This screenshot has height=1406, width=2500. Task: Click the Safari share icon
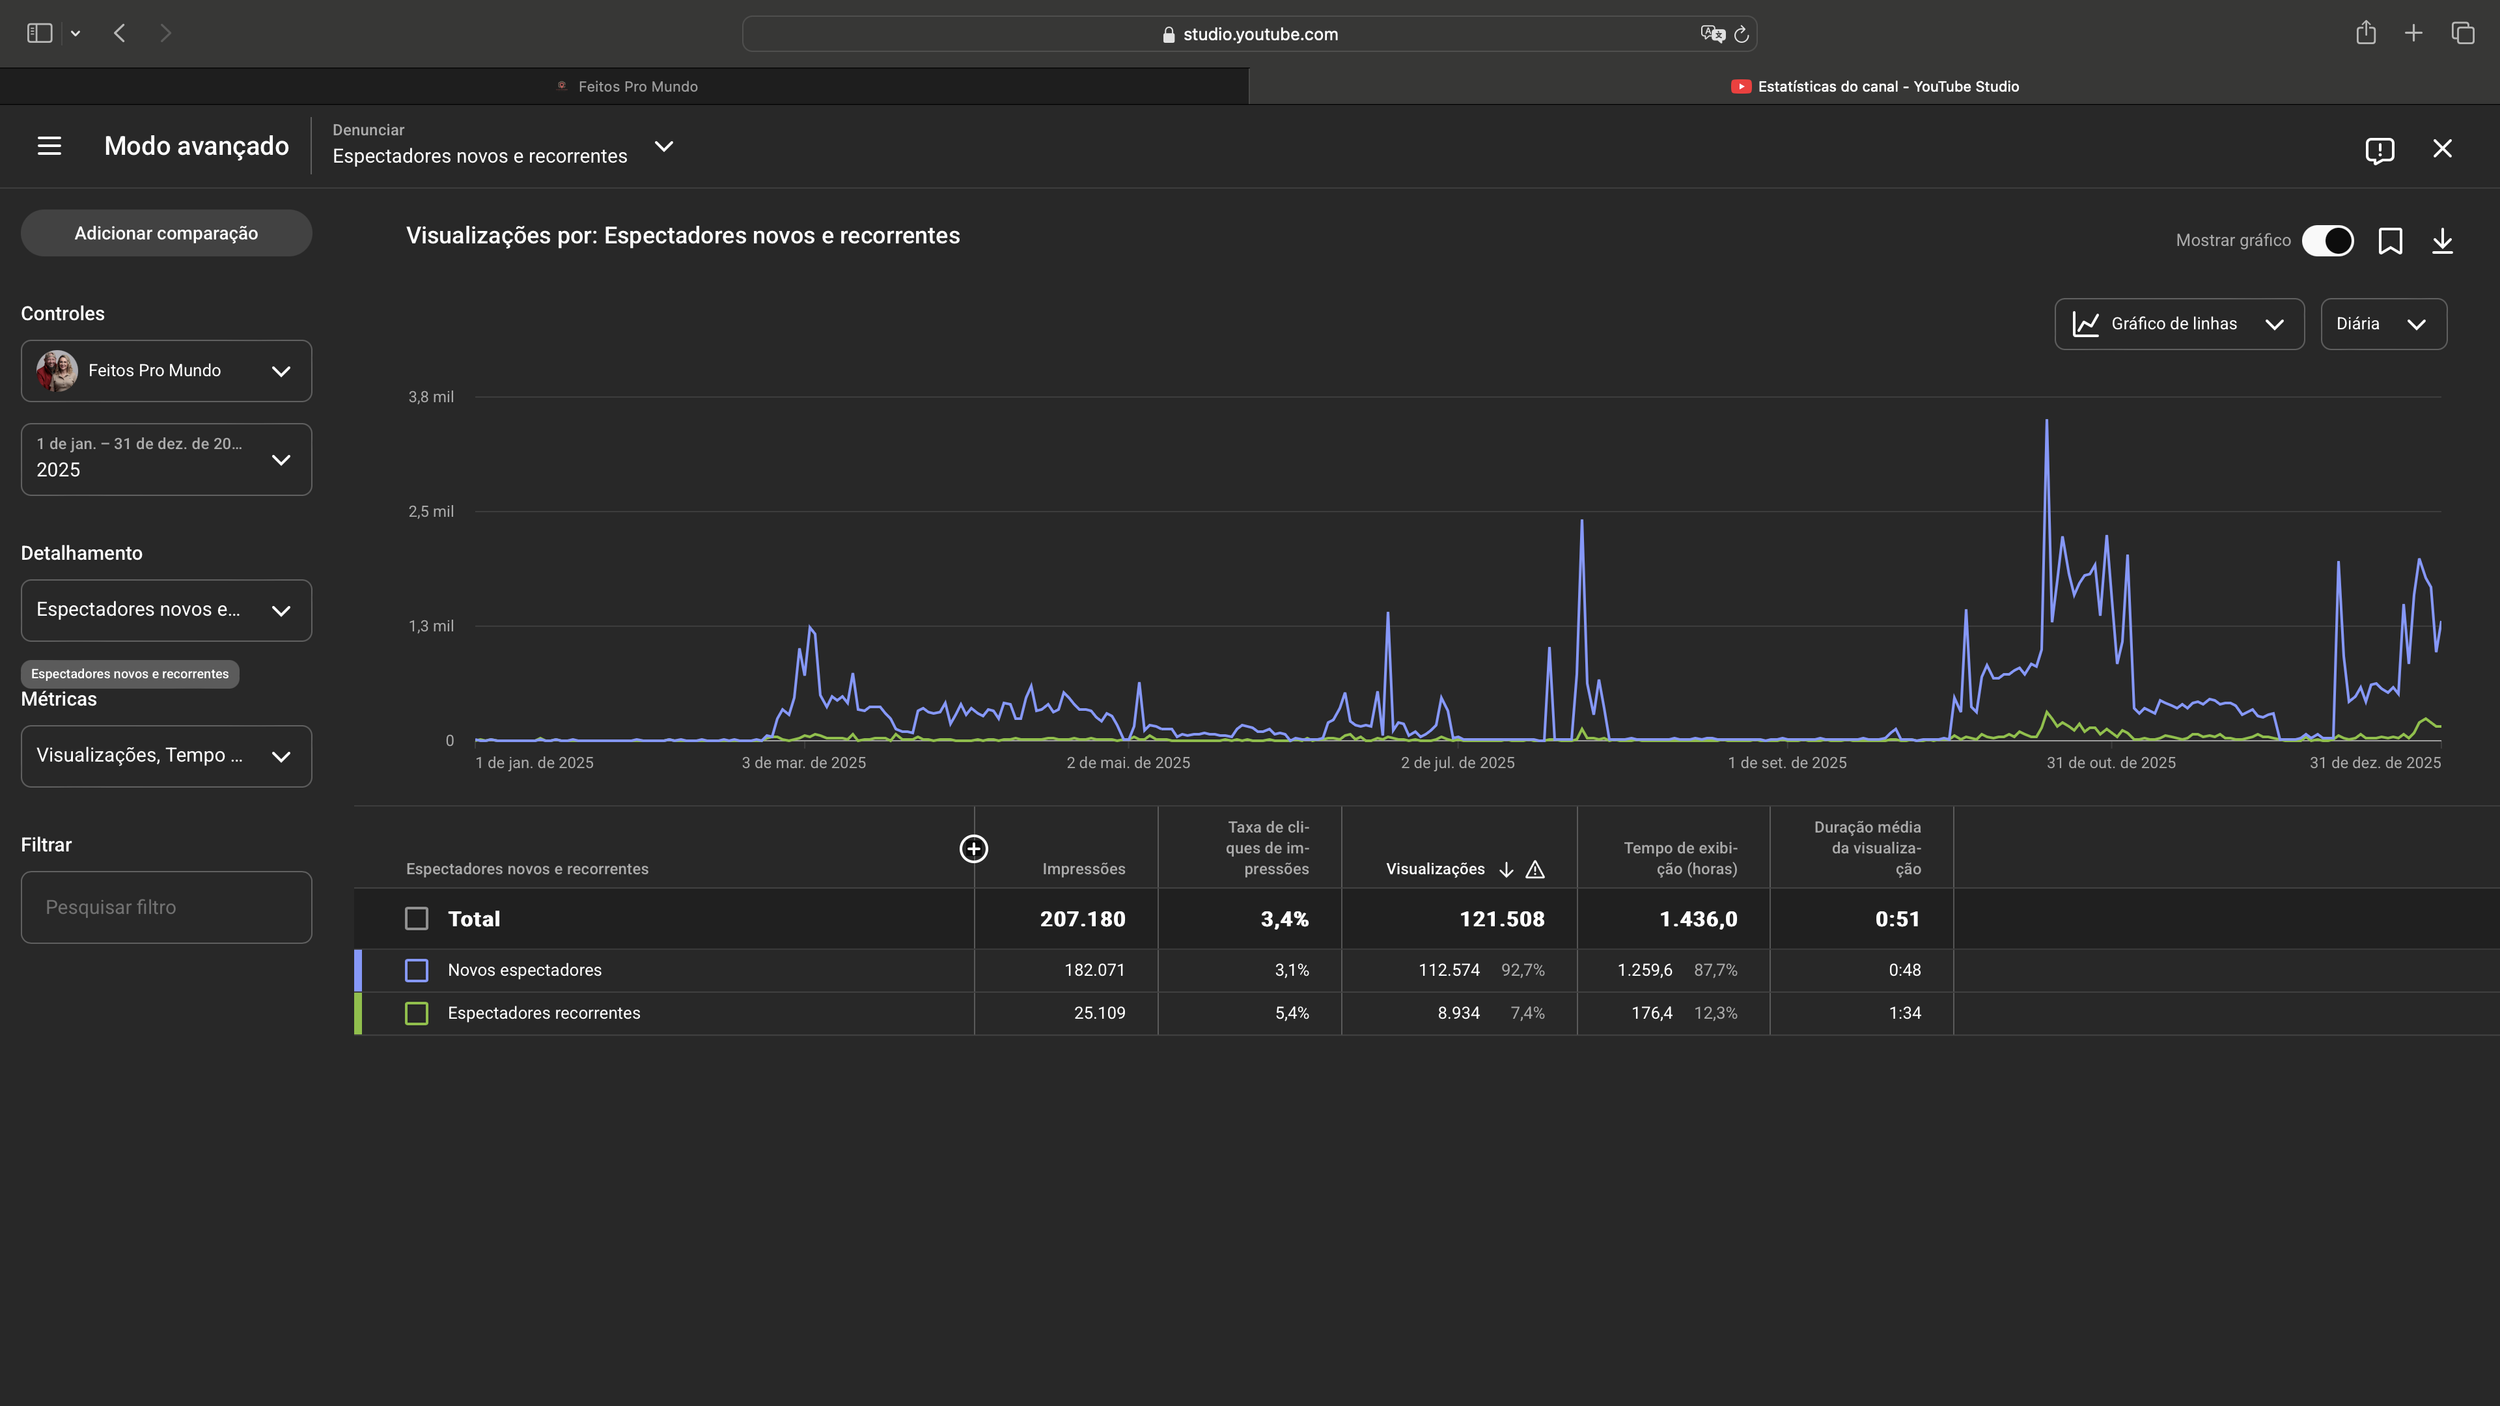pos(2365,33)
